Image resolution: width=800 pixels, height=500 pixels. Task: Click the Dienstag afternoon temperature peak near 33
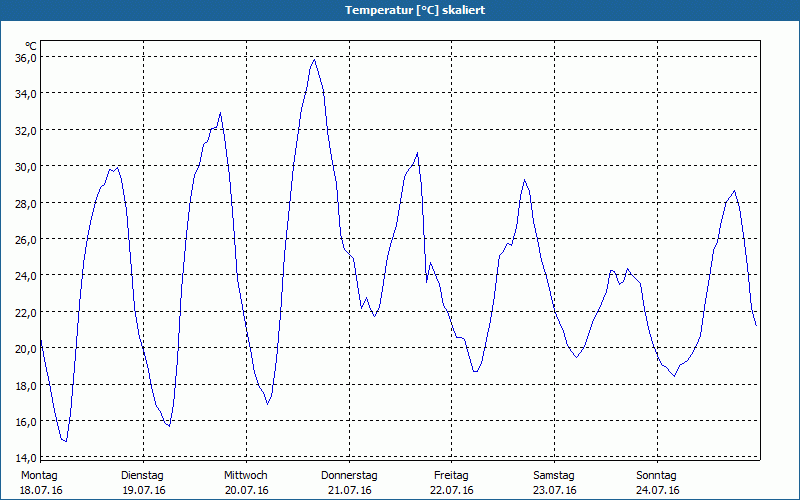[220, 113]
